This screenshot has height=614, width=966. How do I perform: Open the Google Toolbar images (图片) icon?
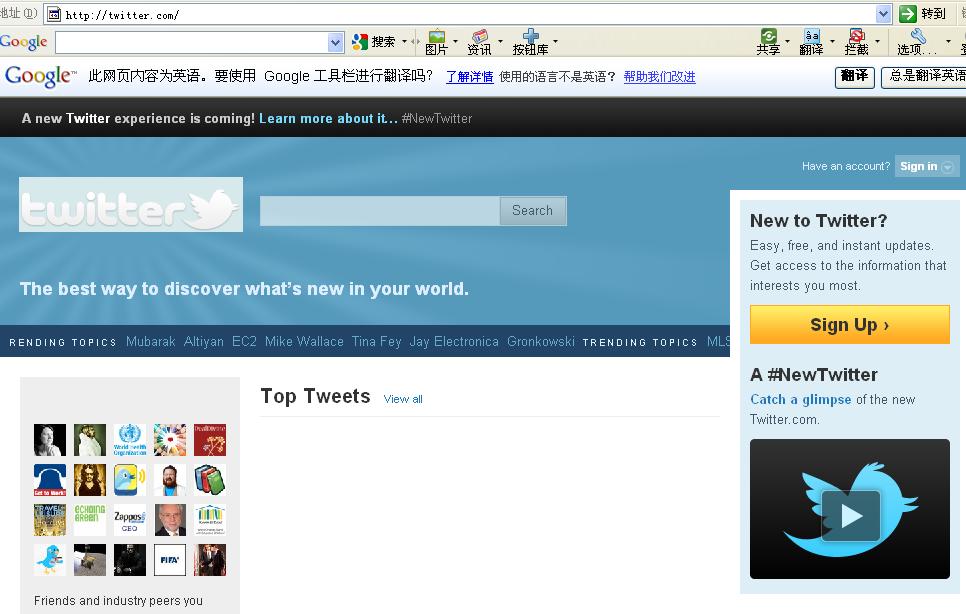point(436,41)
